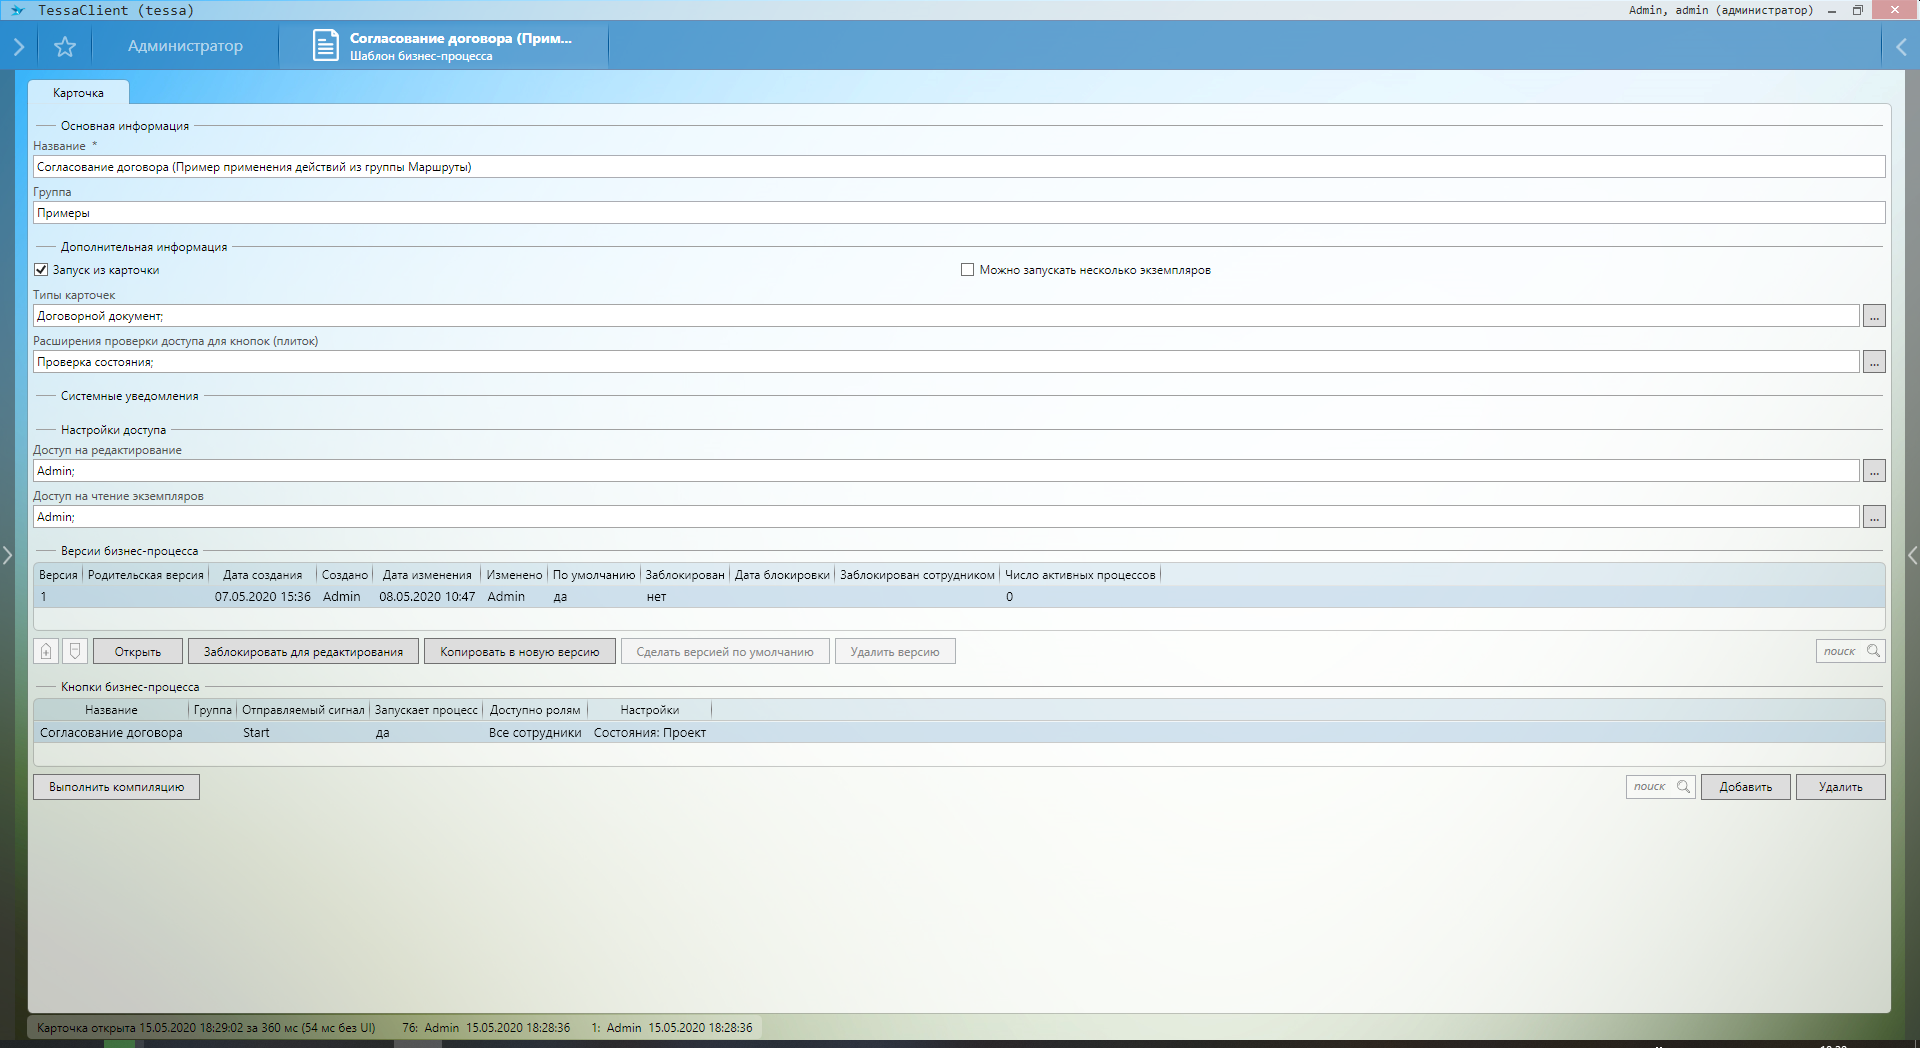Open the ellipsis picker for 'Типы карточек'
Screen dimensions: 1920x1048
point(1874,316)
